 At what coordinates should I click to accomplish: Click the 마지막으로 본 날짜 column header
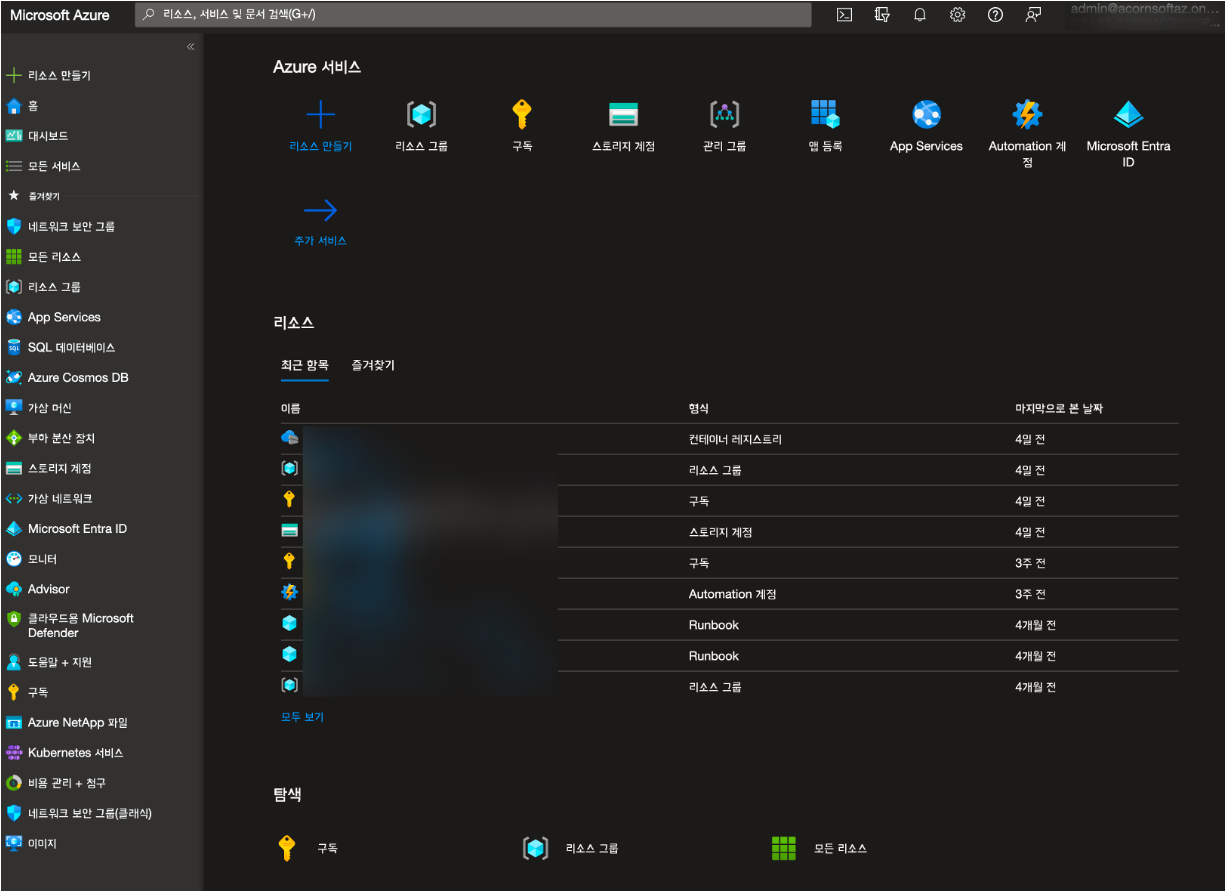(x=1059, y=408)
